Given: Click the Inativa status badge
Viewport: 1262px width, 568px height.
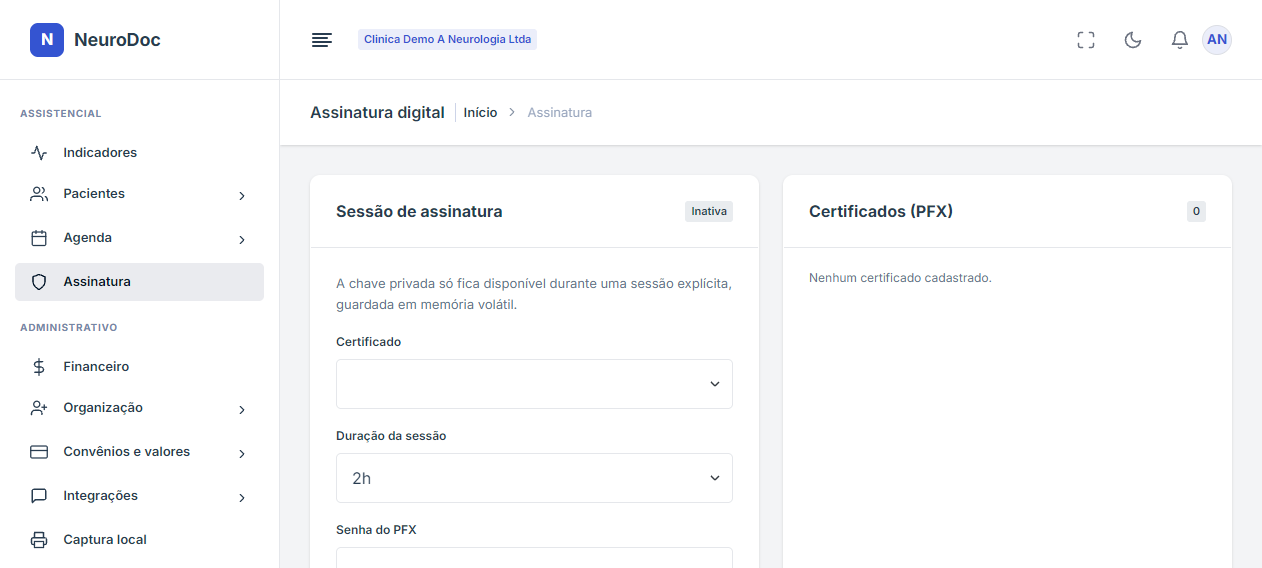Looking at the screenshot, I should click(x=709, y=212).
